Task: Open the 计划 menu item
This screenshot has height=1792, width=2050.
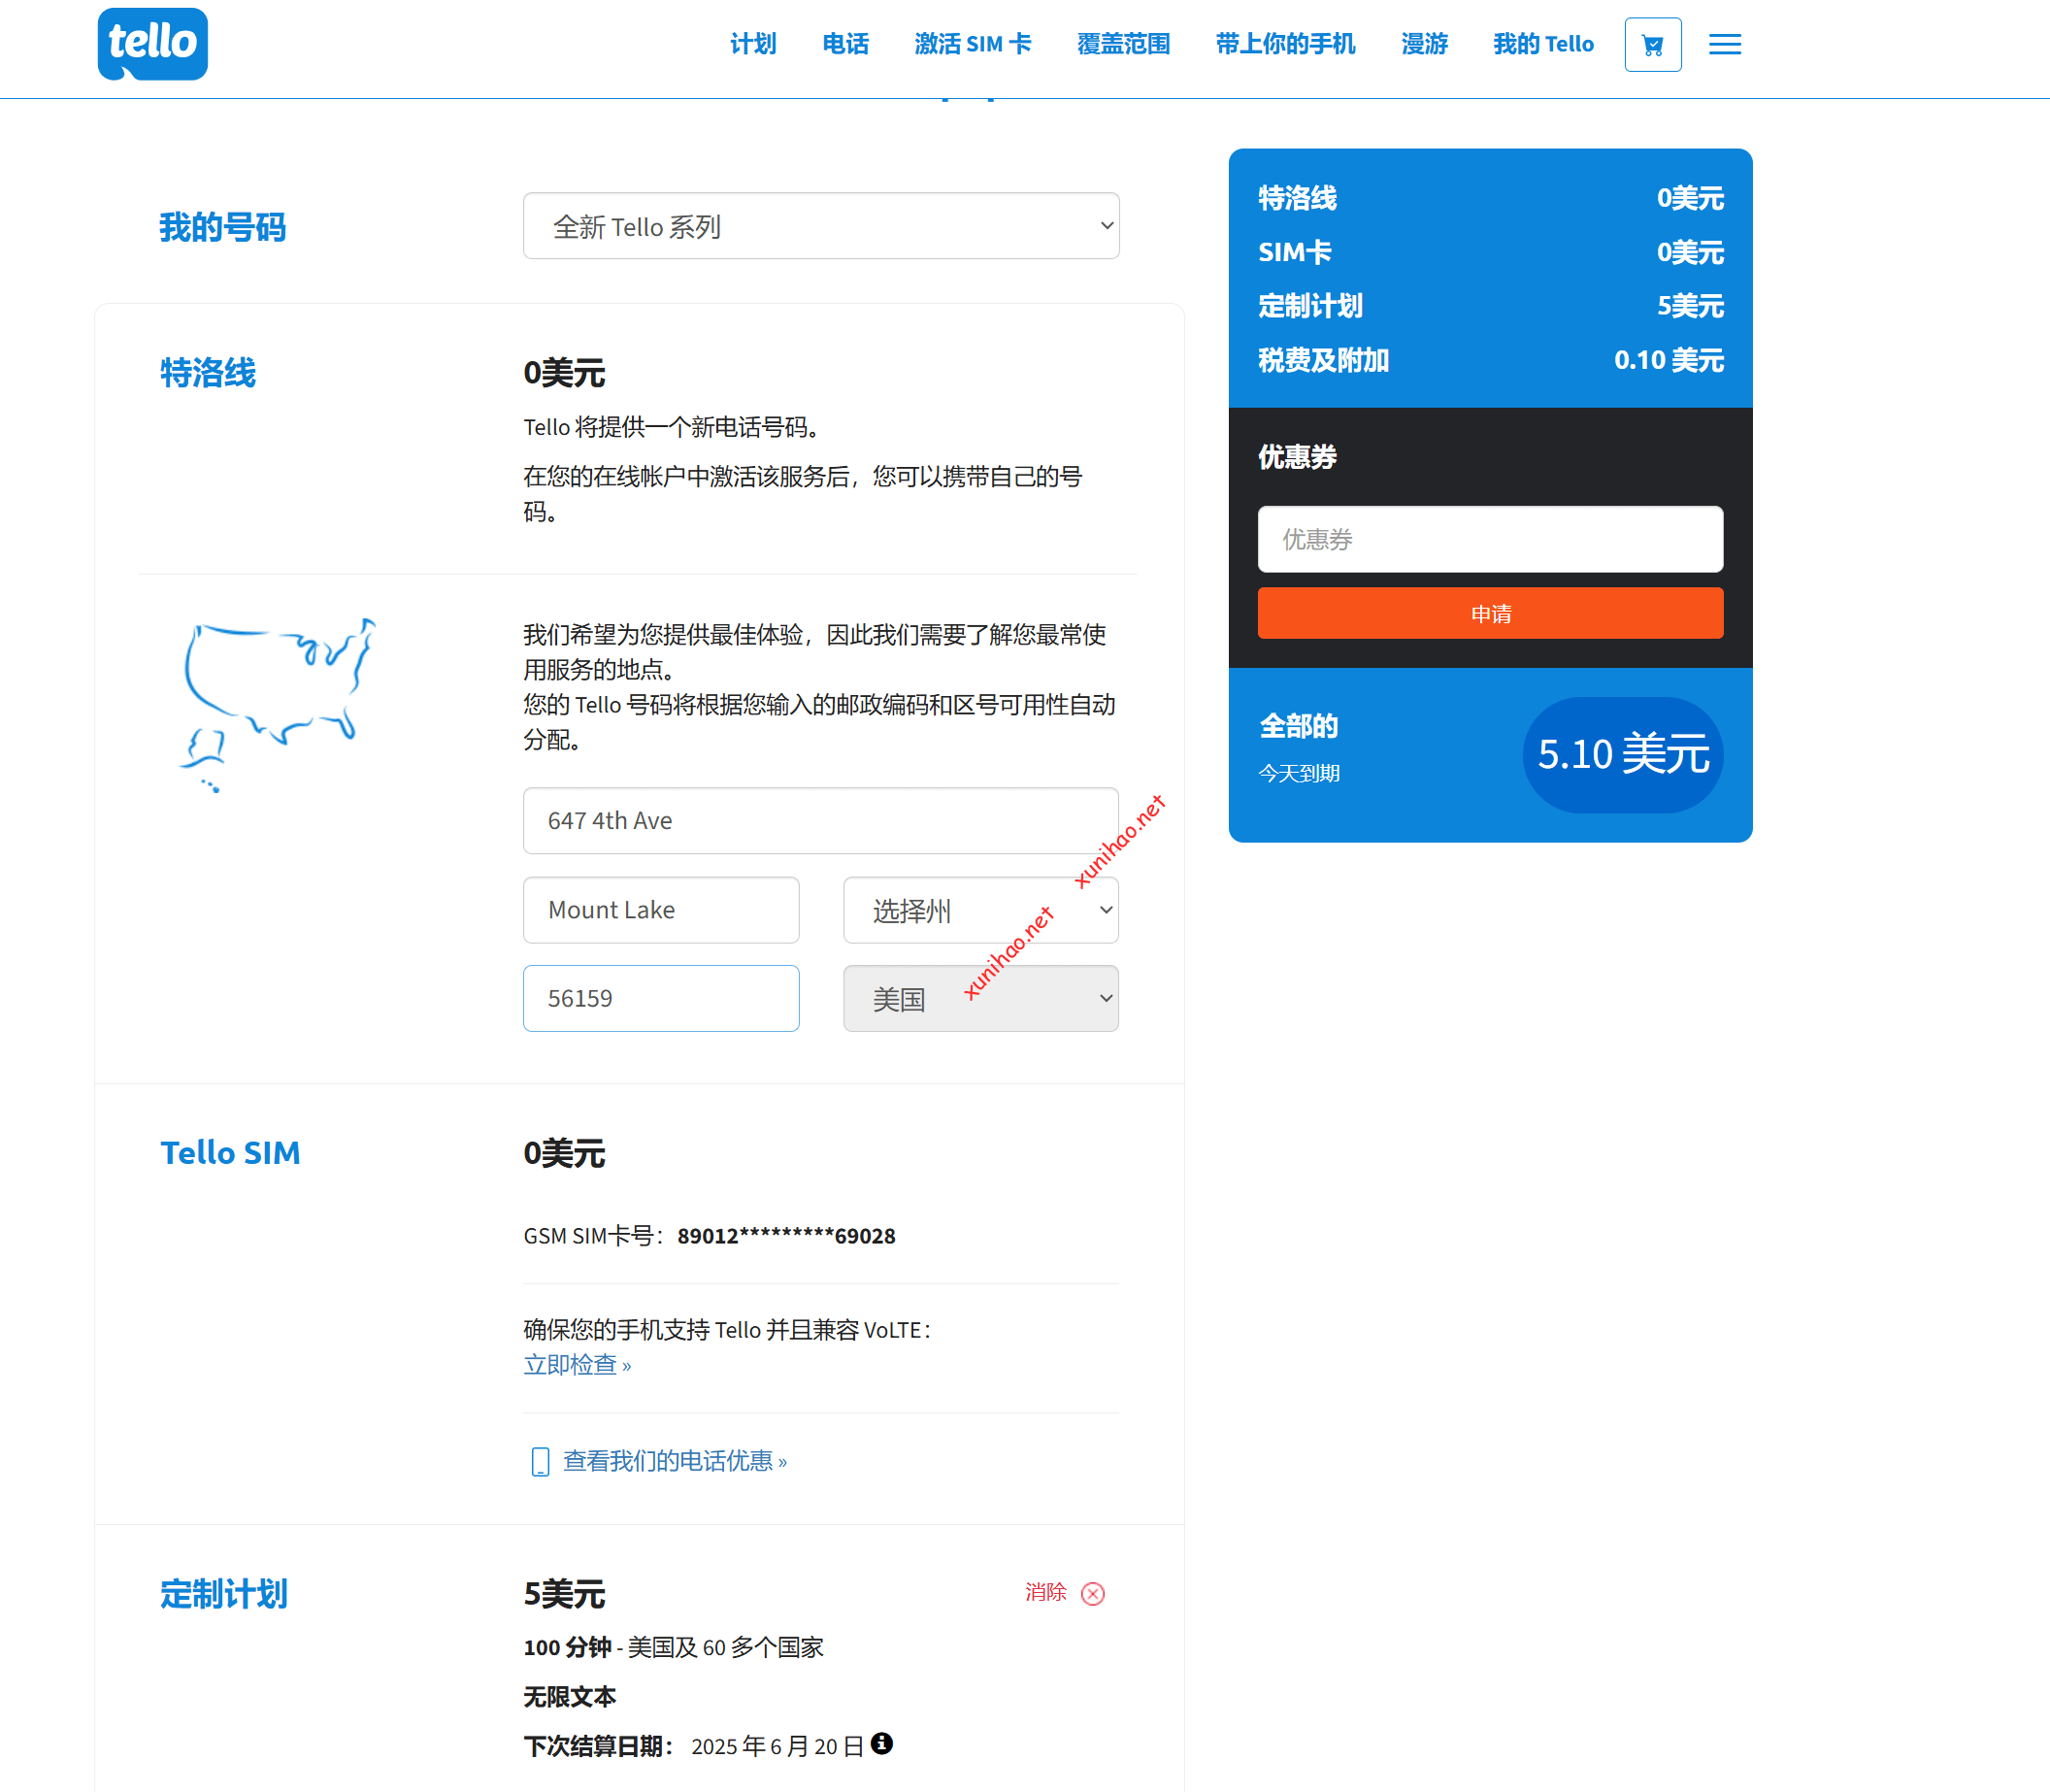Action: tap(752, 44)
